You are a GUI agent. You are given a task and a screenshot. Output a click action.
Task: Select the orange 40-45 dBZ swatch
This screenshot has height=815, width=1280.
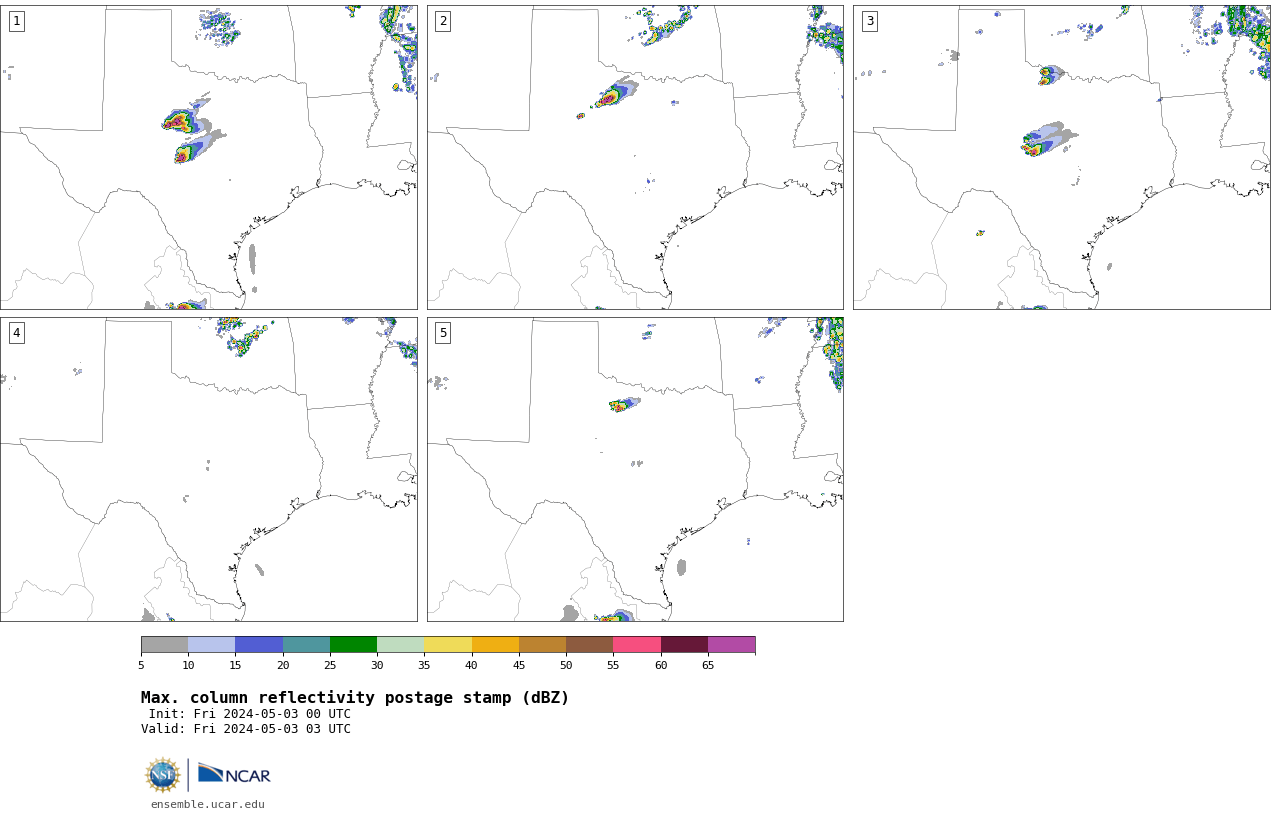tap(495, 645)
